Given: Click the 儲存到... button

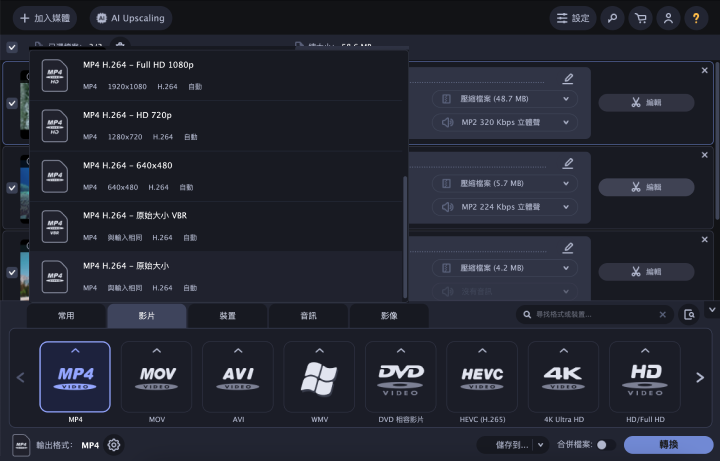Looking at the screenshot, I should (x=507, y=444).
